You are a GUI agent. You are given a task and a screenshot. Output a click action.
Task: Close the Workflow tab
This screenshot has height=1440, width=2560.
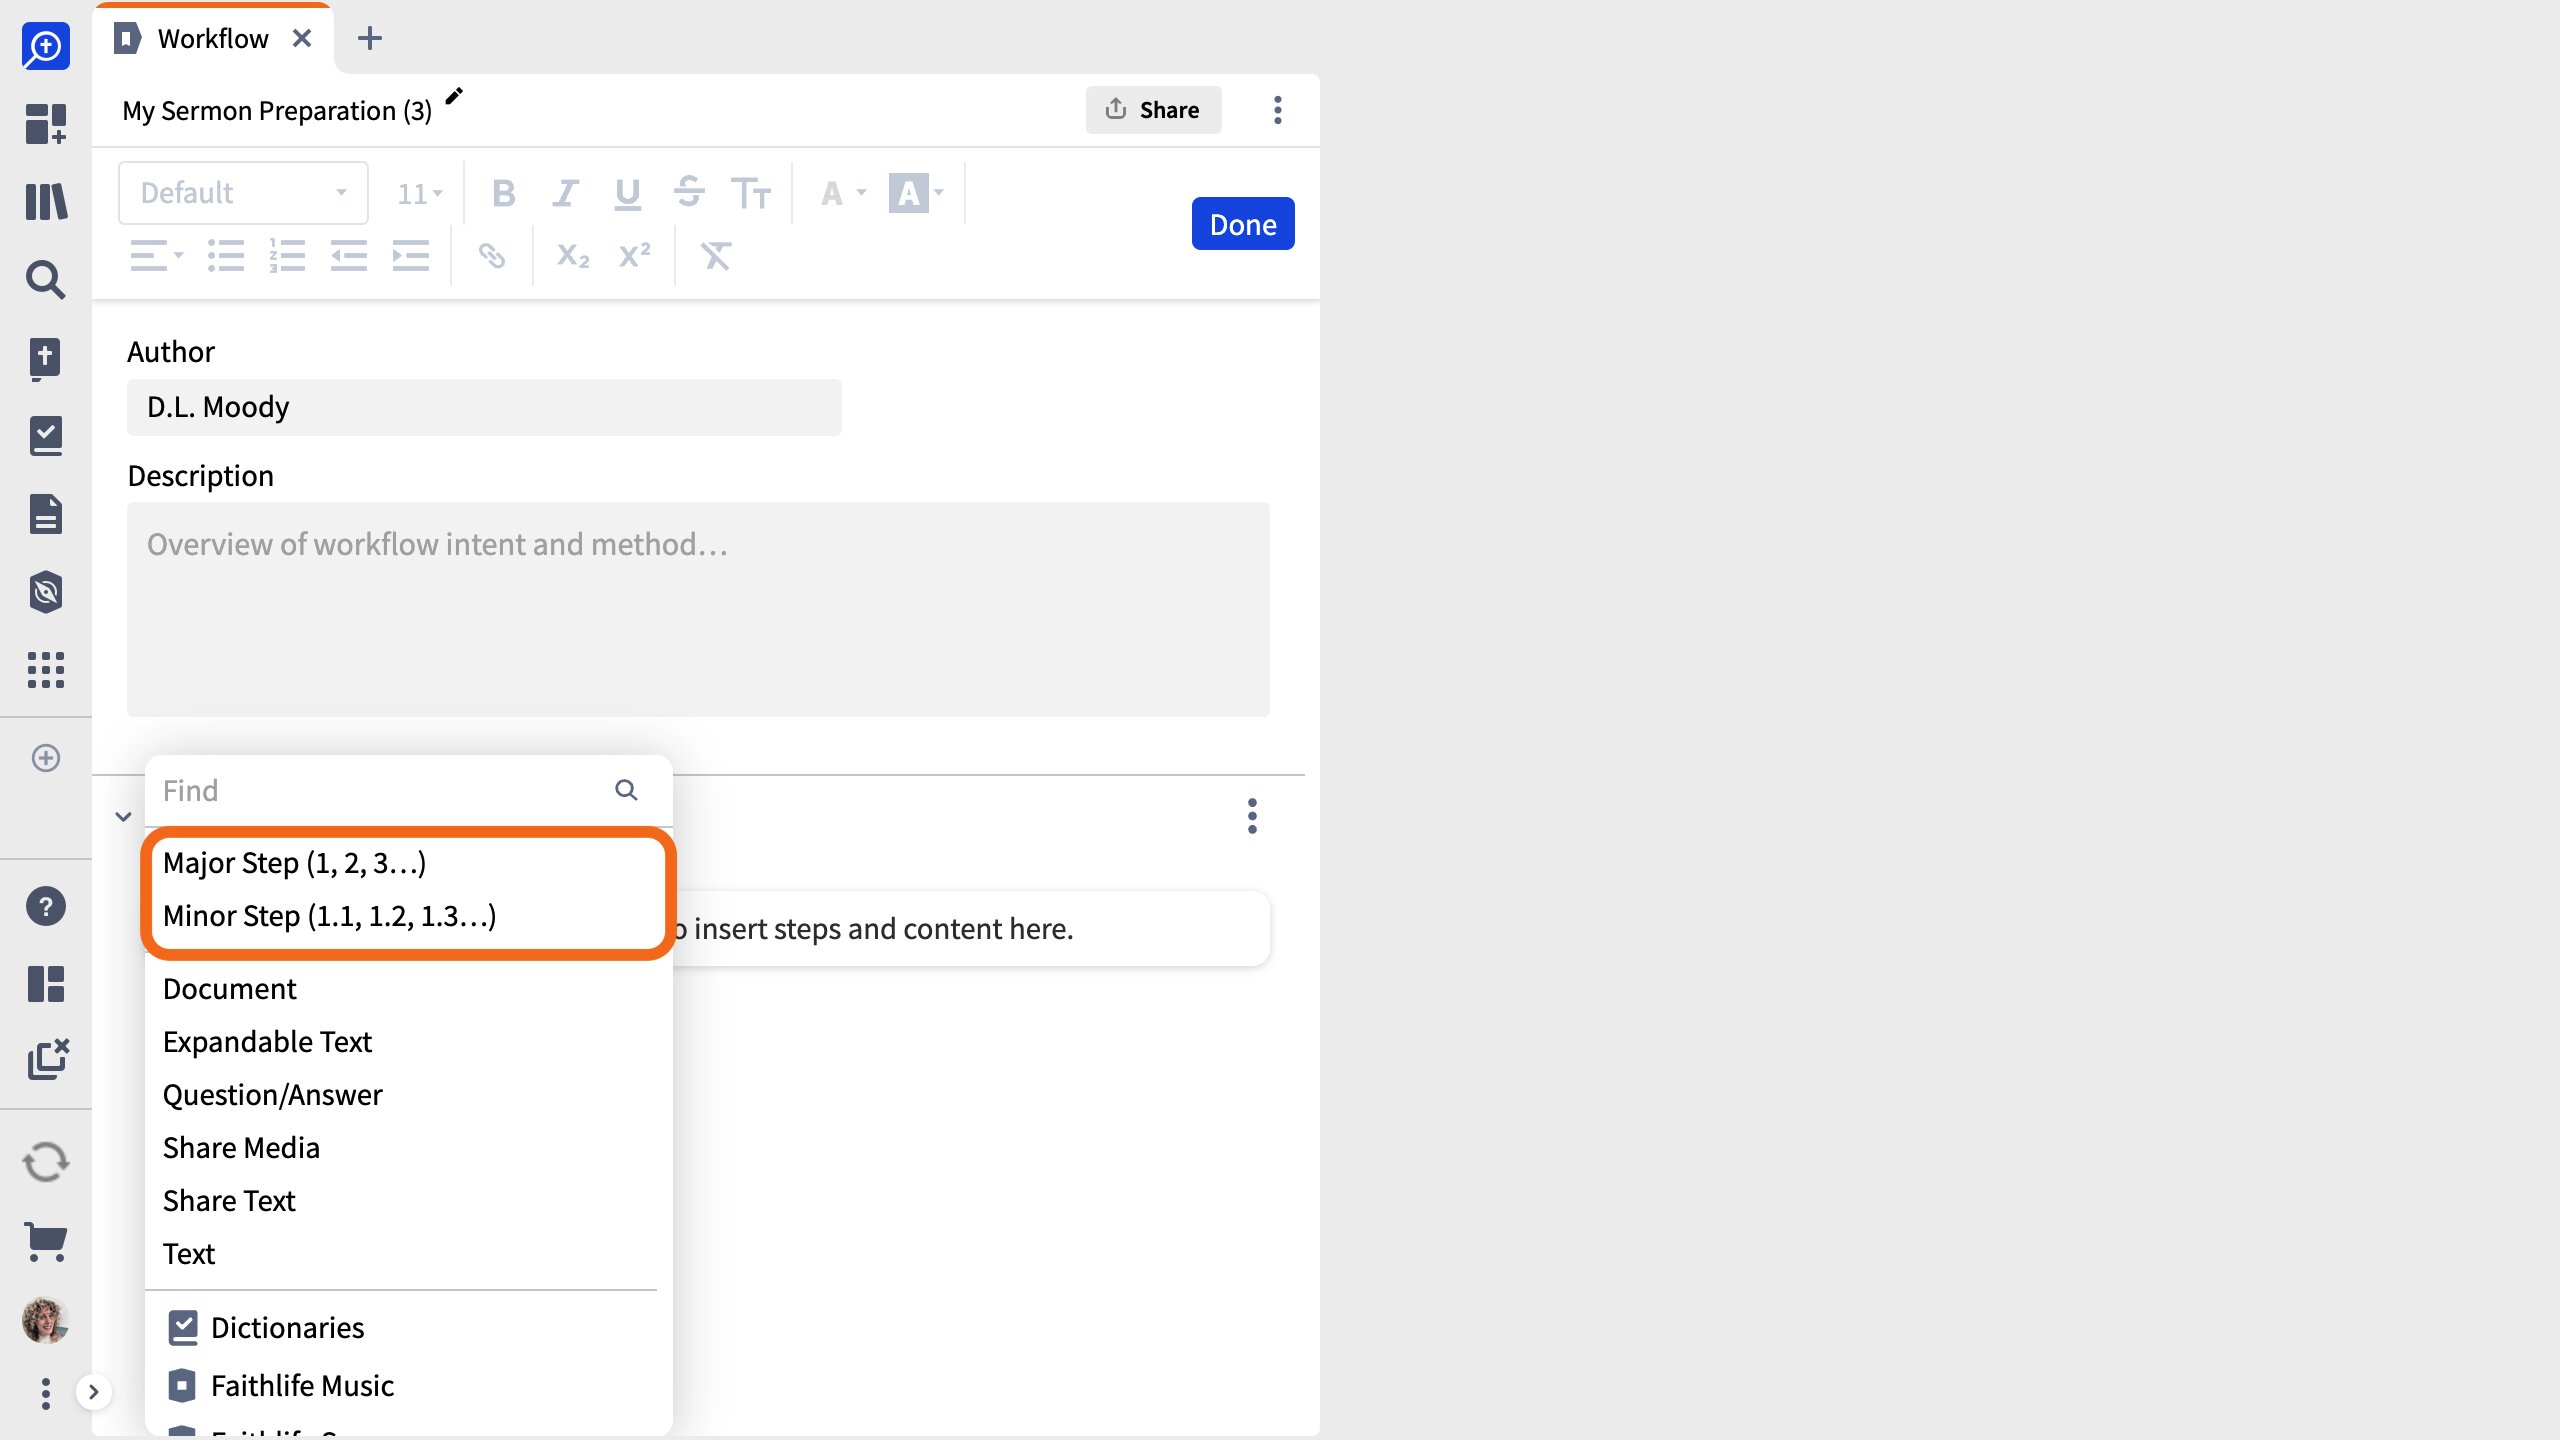(x=302, y=38)
